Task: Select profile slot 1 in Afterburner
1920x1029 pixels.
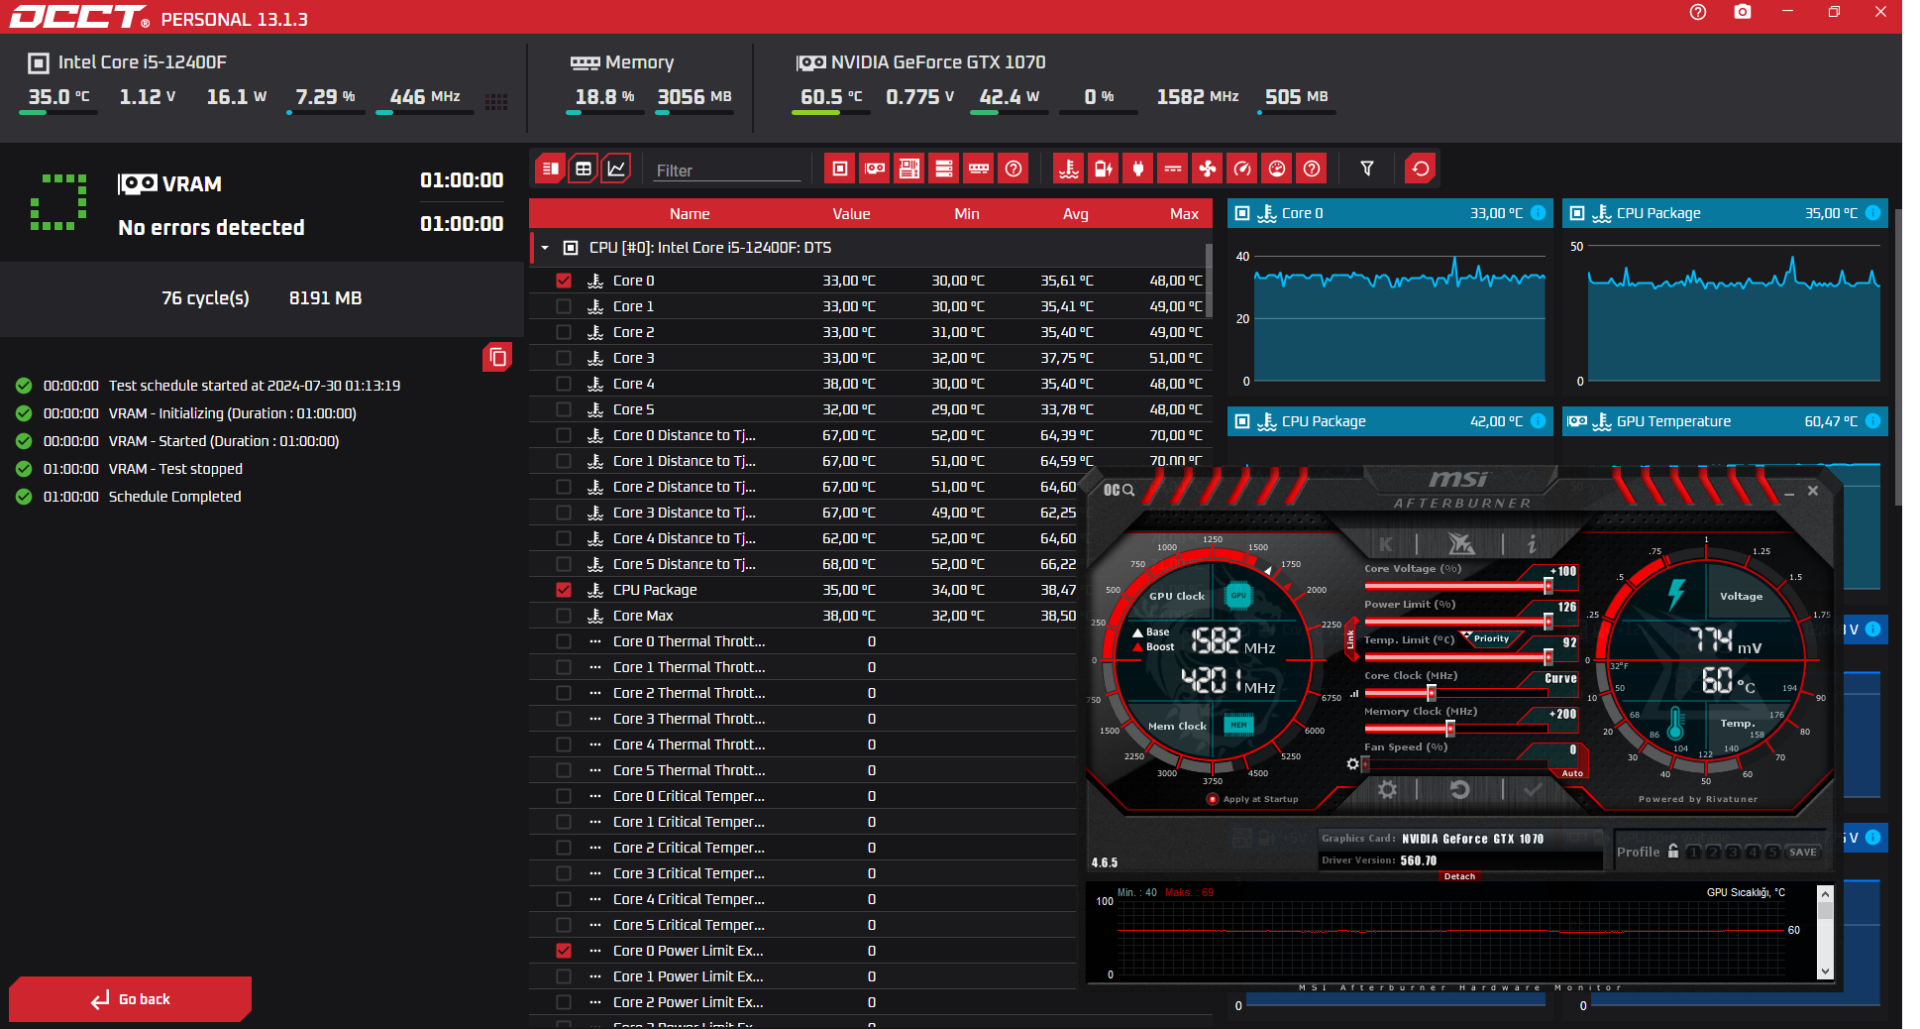Action: pos(1693,852)
